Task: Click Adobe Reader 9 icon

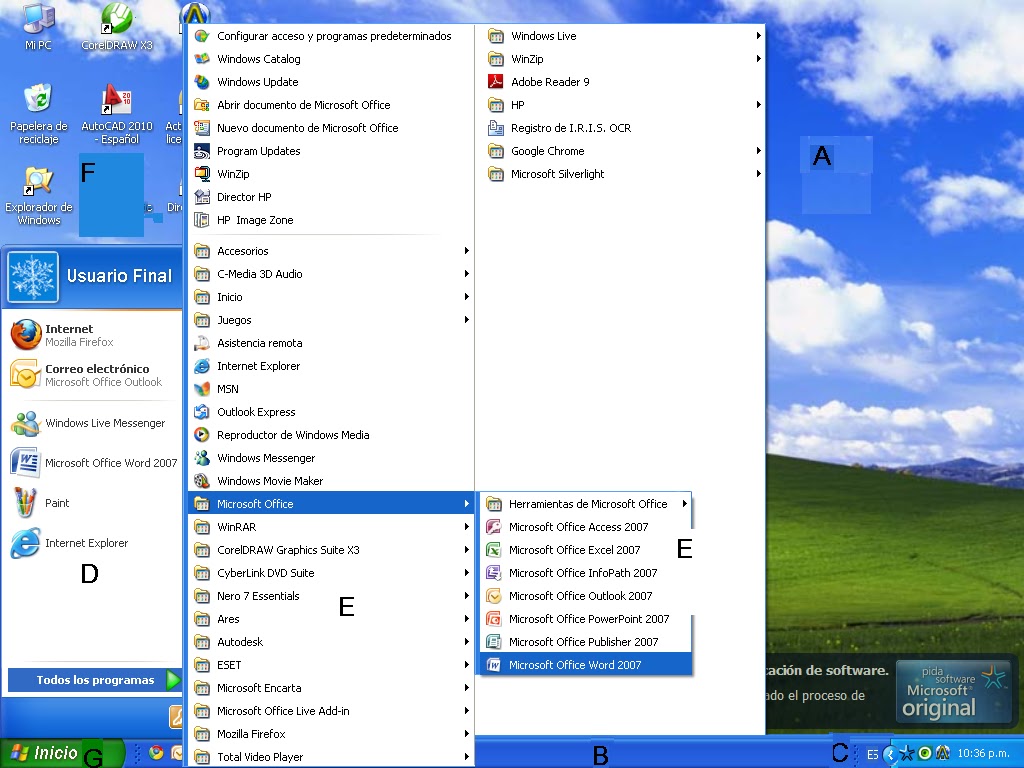Action: (x=496, y=82)
